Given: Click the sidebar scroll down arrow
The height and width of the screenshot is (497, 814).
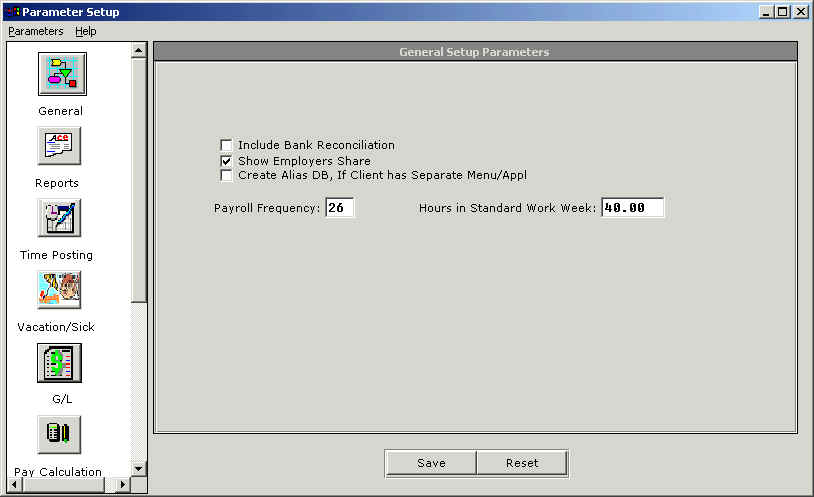Looking at the screenshot, I should 139,468.
